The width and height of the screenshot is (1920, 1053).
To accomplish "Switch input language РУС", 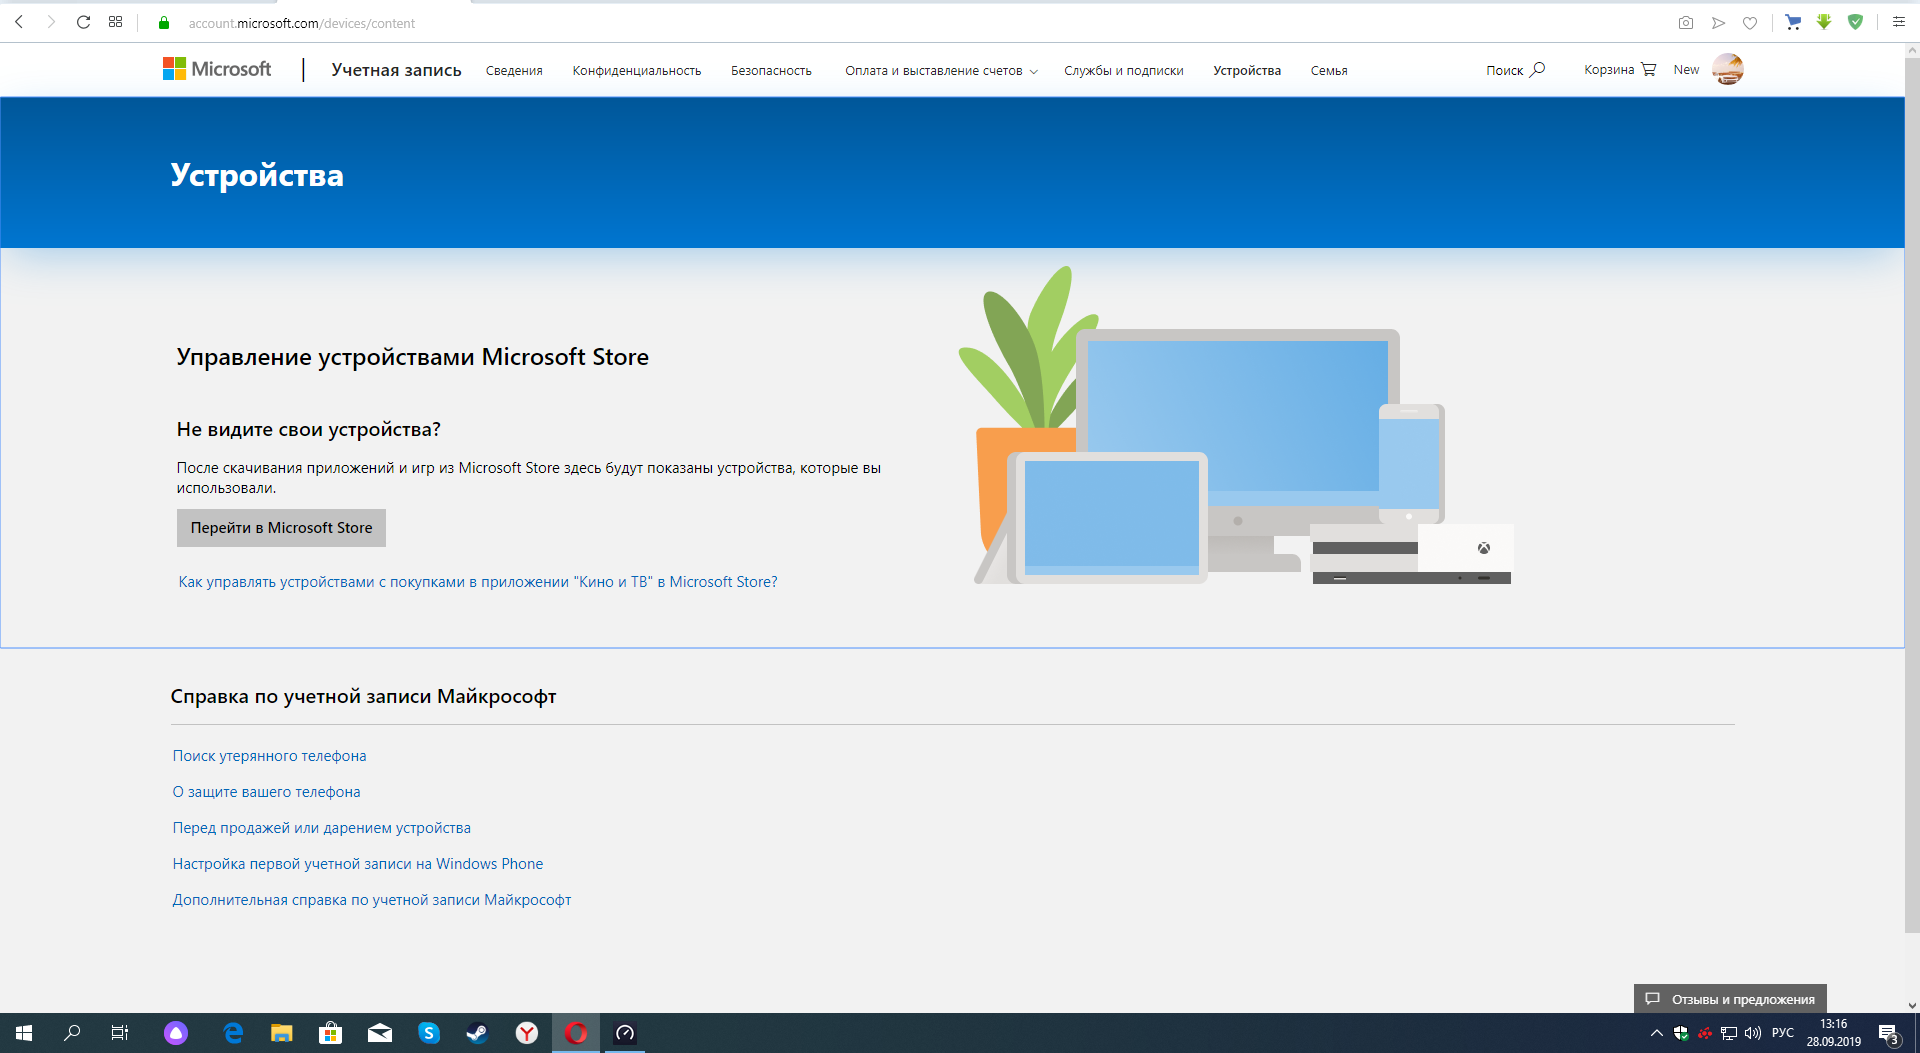I will click(1783, 1033).
